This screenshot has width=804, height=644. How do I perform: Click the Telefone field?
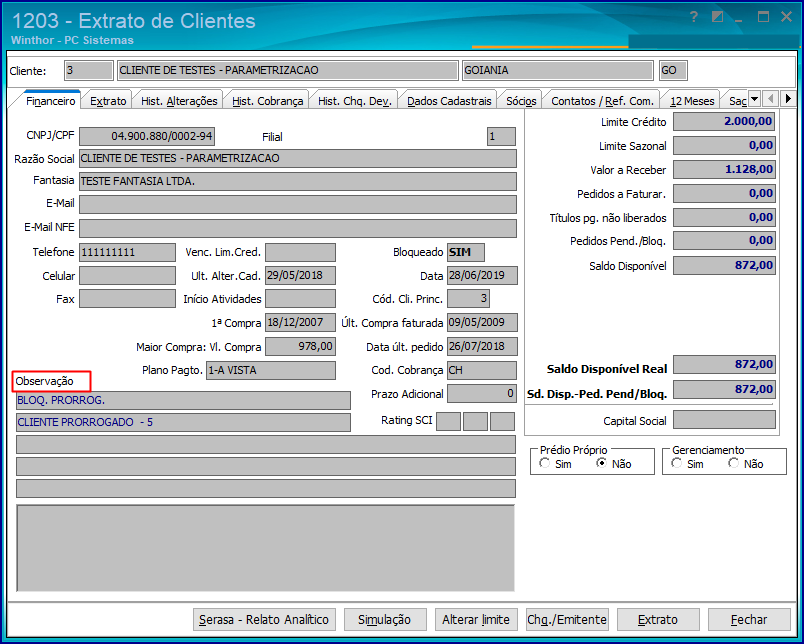(128, 252)
